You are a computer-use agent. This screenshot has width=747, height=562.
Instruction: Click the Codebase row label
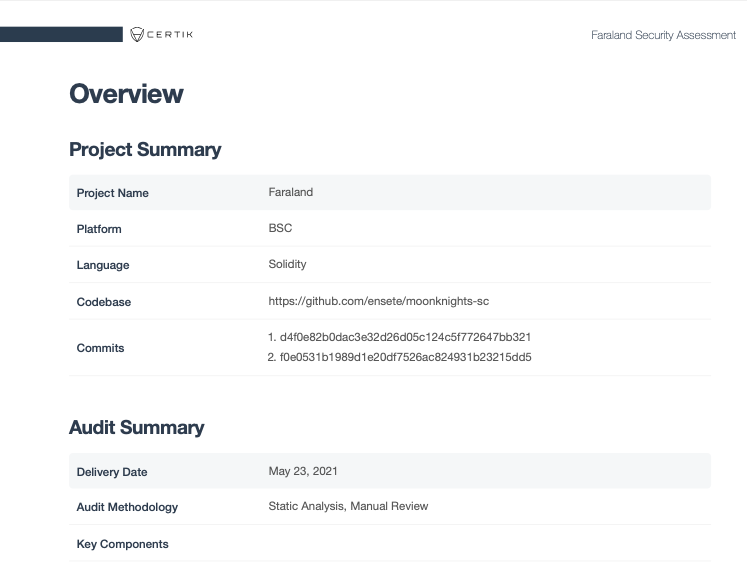[104, 302]
